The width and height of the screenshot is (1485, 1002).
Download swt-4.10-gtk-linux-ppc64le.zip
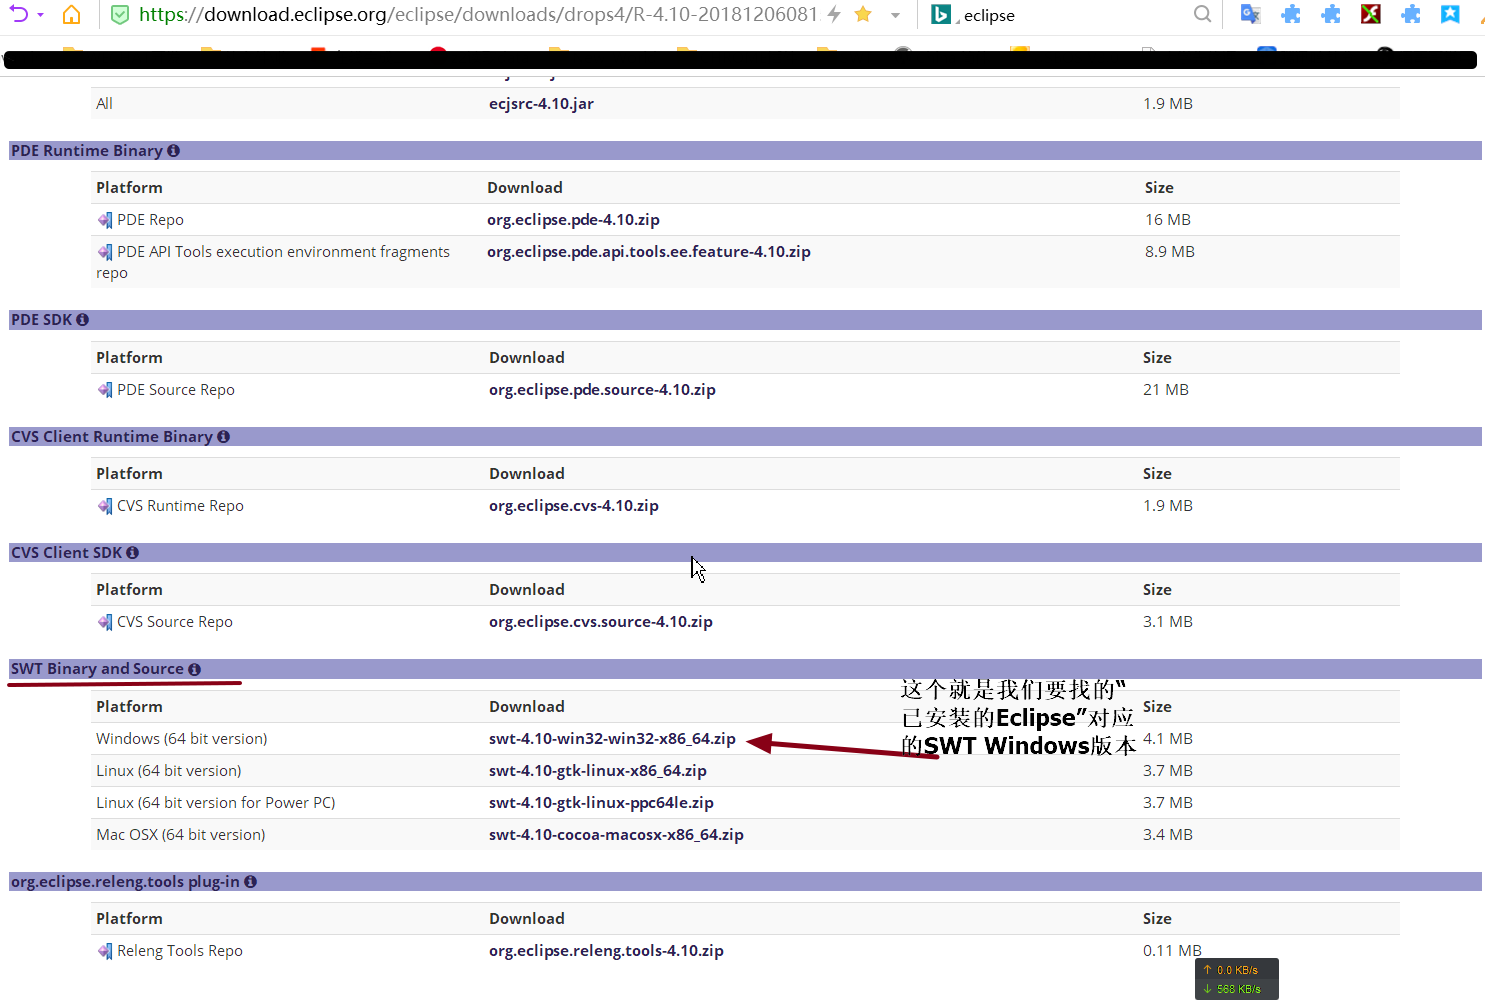pos(601,802)
